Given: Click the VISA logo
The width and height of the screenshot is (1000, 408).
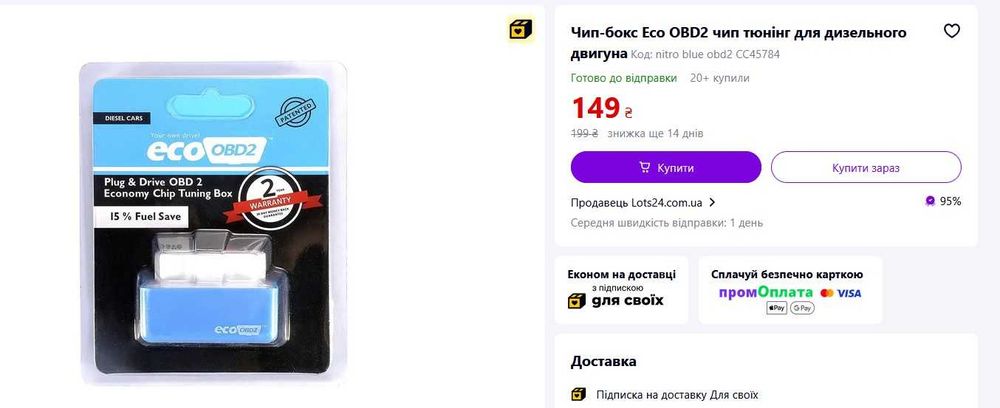Looking at the screenshot, I should click(849, 293).
